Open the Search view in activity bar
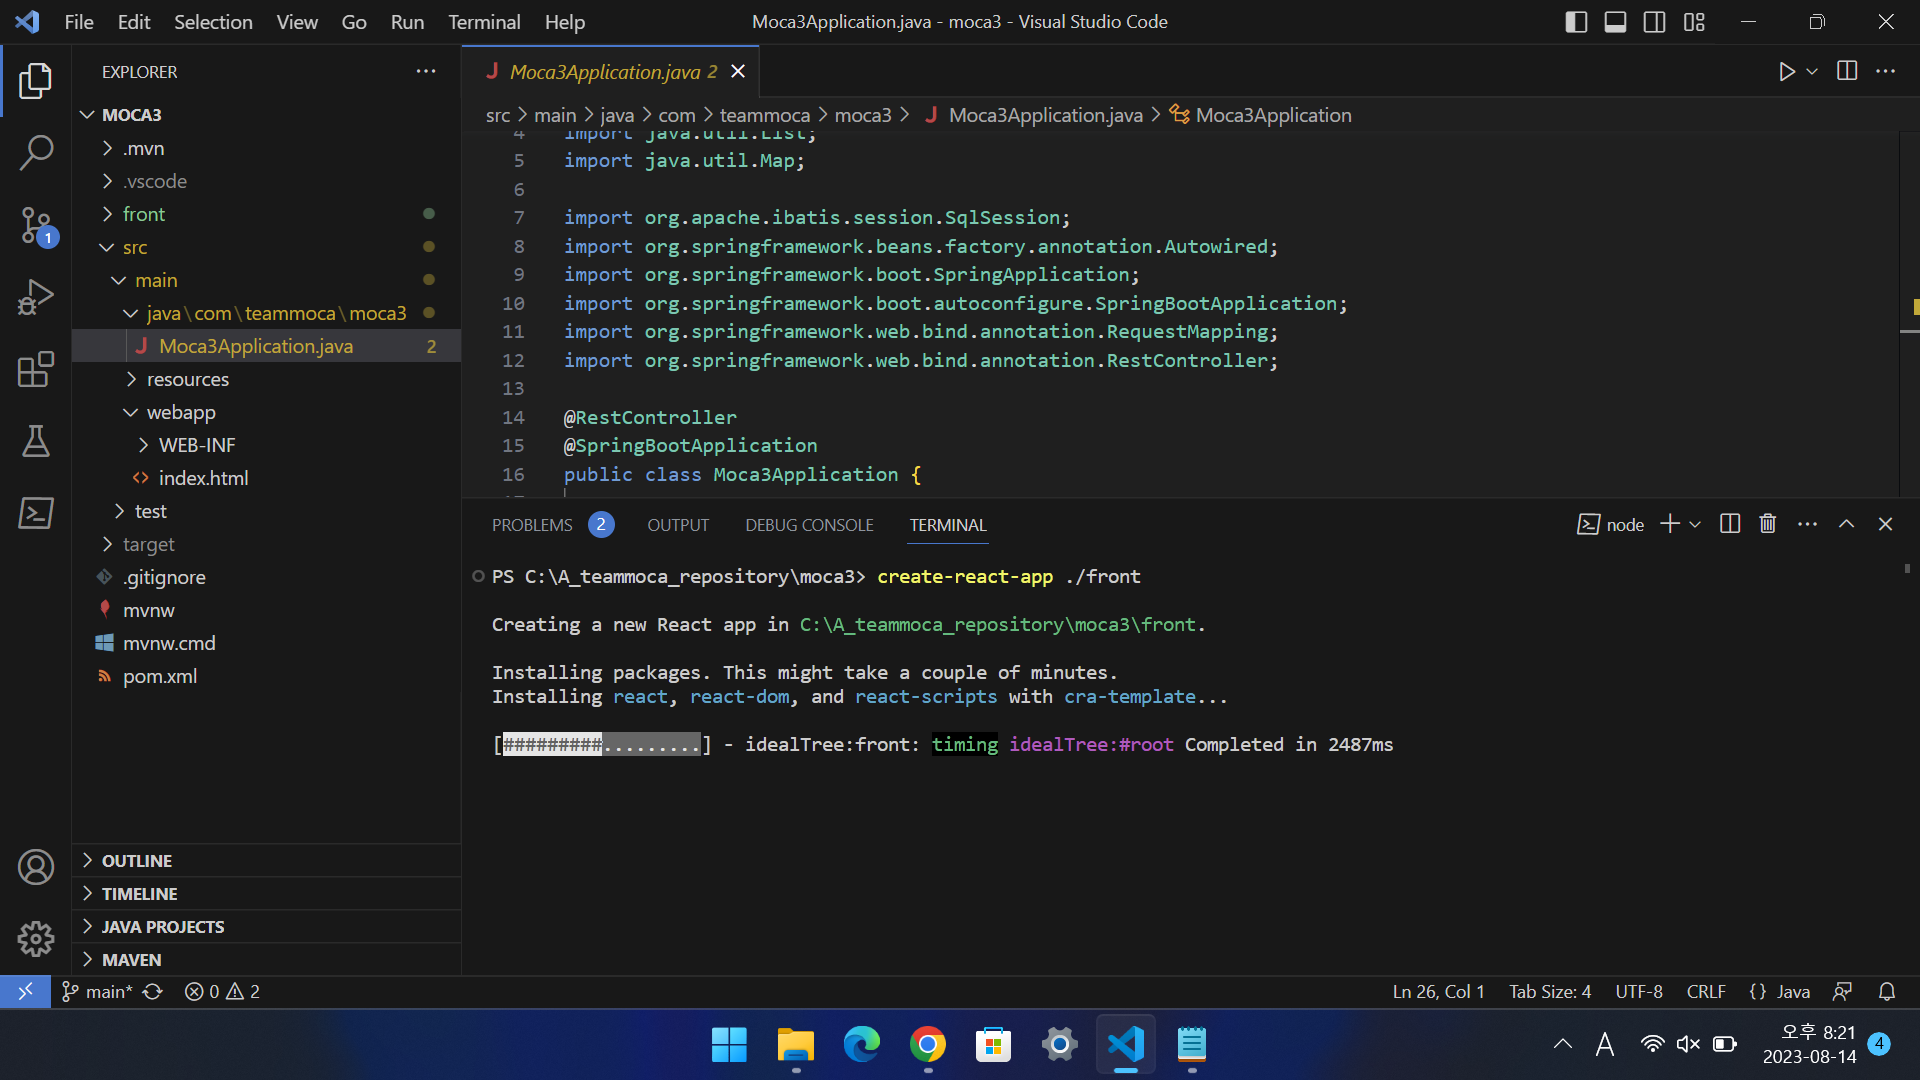1920x1080 pixels. pyautogui.click(x=36, y=153)
